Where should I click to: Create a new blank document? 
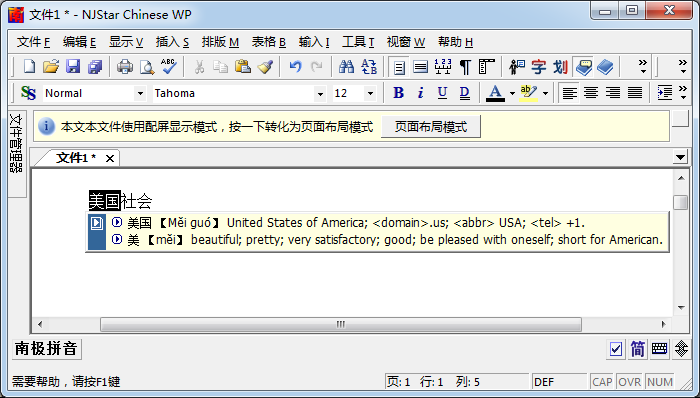pos(29,67)
